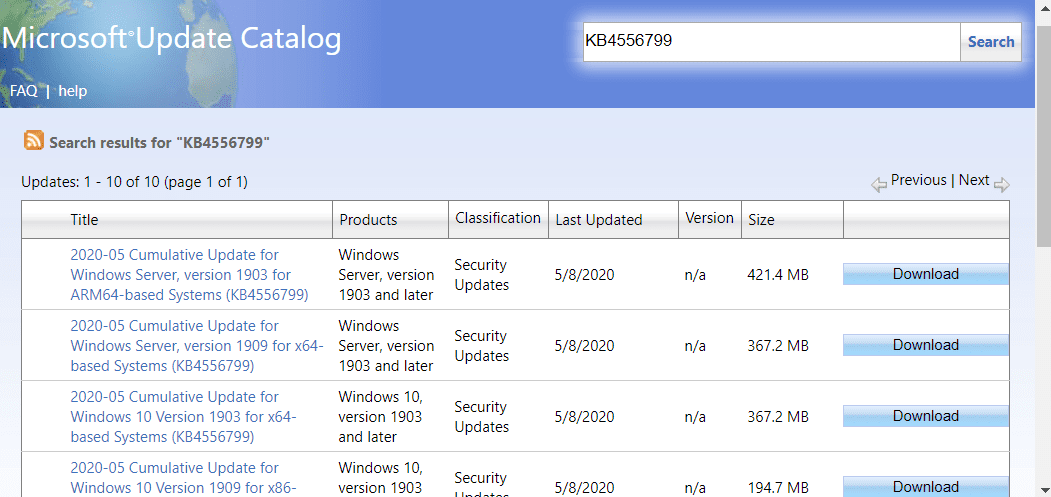Click the 421.4 MB size cell
1051x497 pixels.
[x=778, y=274]
